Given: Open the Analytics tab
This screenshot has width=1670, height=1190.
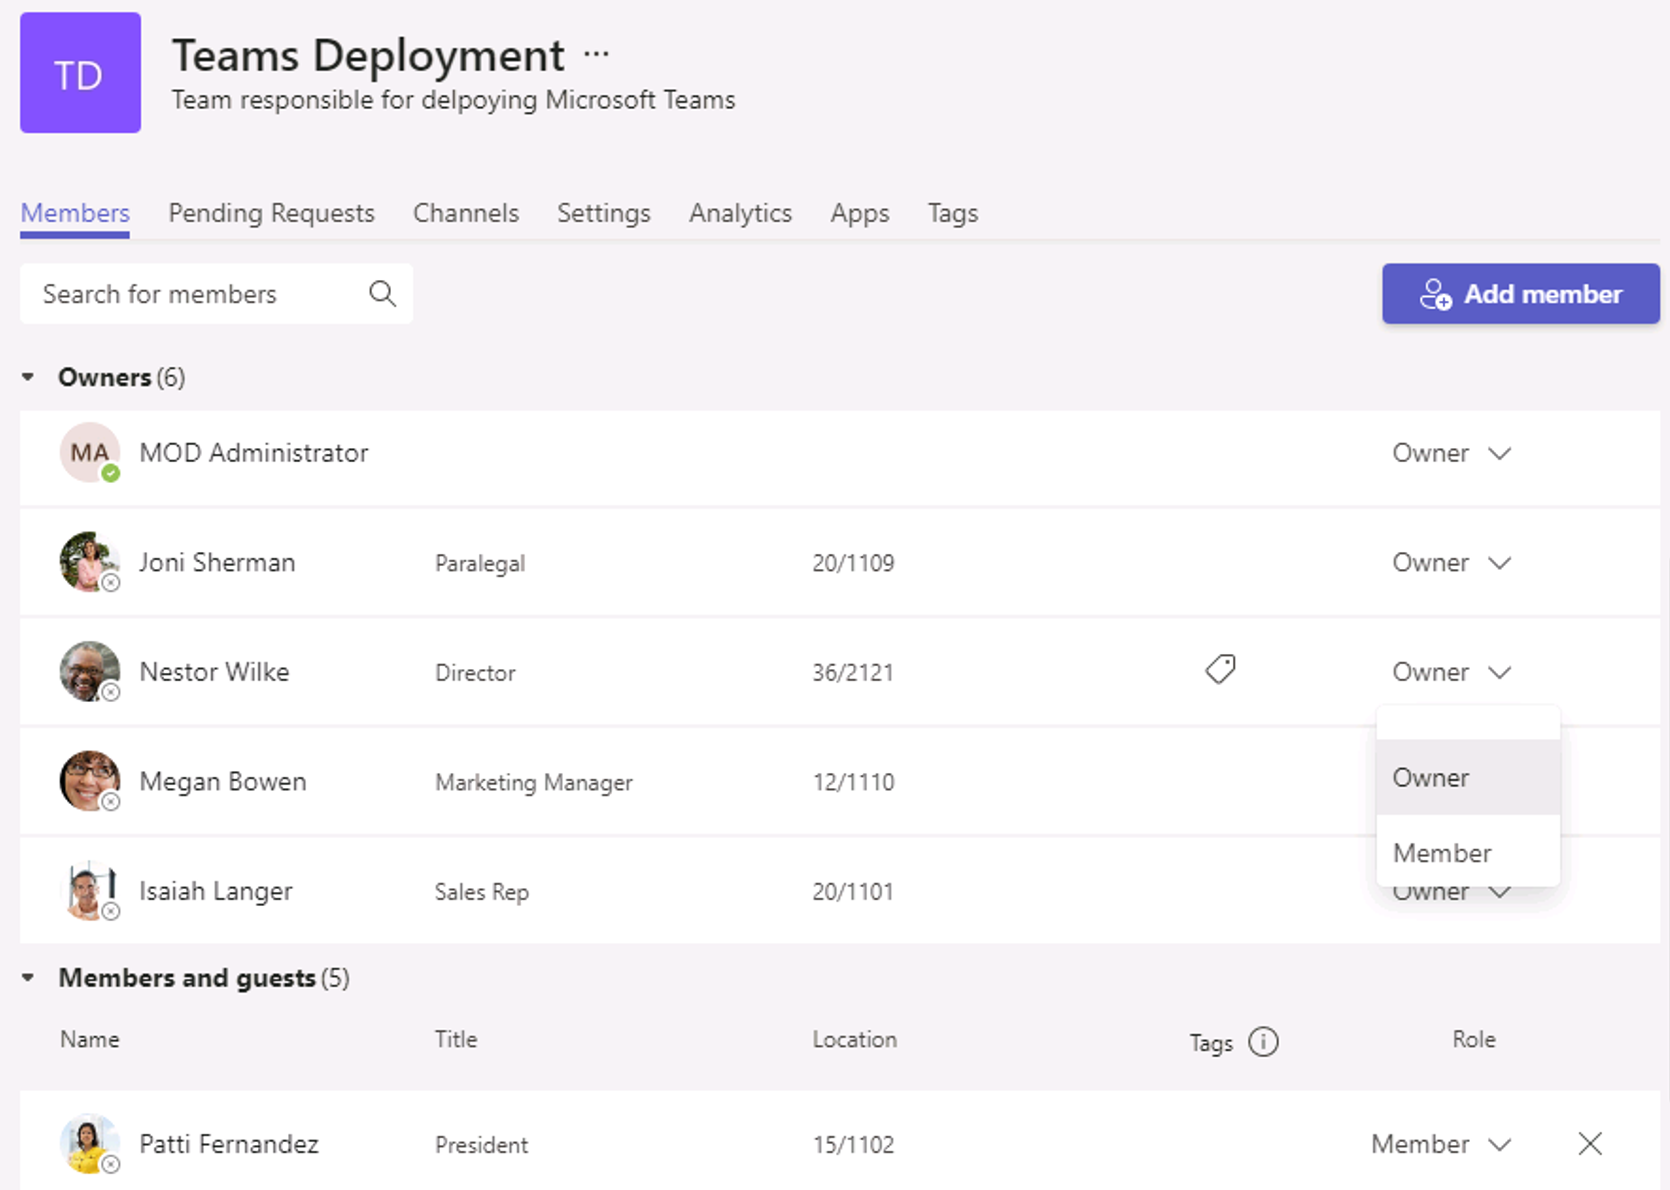Looking at the screenshot, I should pyautogui.click(x=740, y=212).
